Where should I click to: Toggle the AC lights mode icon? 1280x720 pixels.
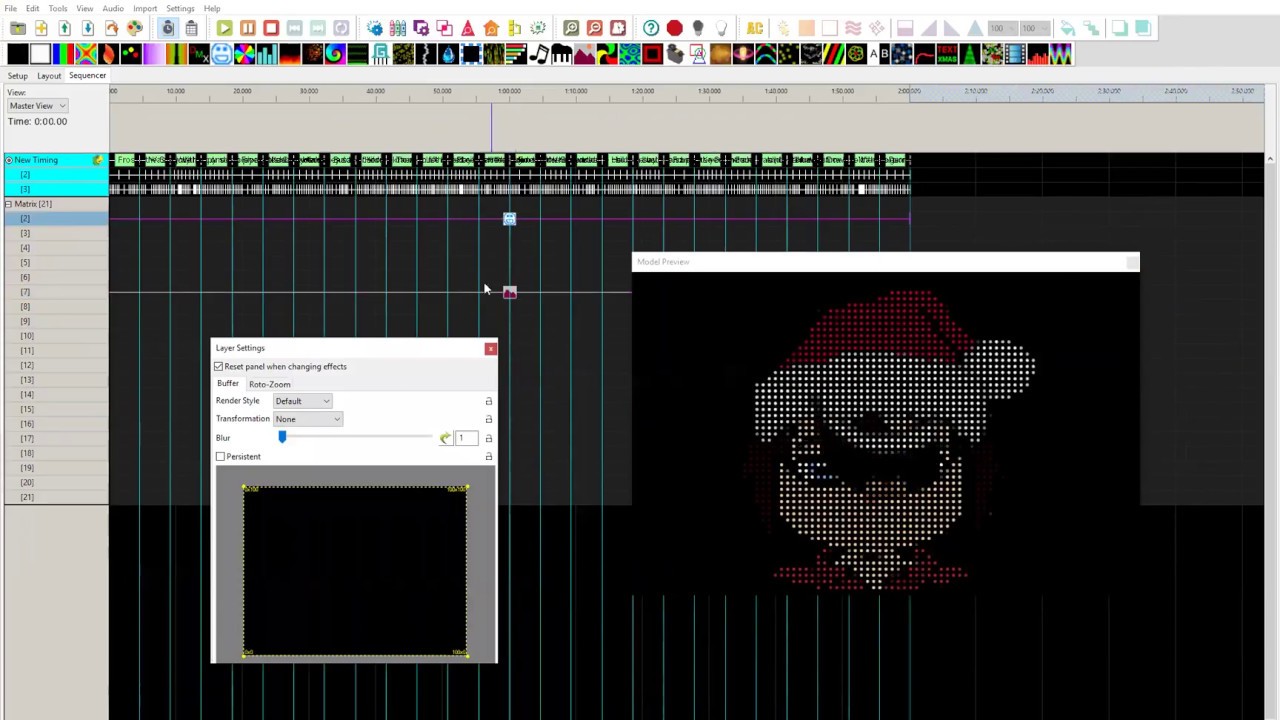pyautogui.click(x=755, y=28)
